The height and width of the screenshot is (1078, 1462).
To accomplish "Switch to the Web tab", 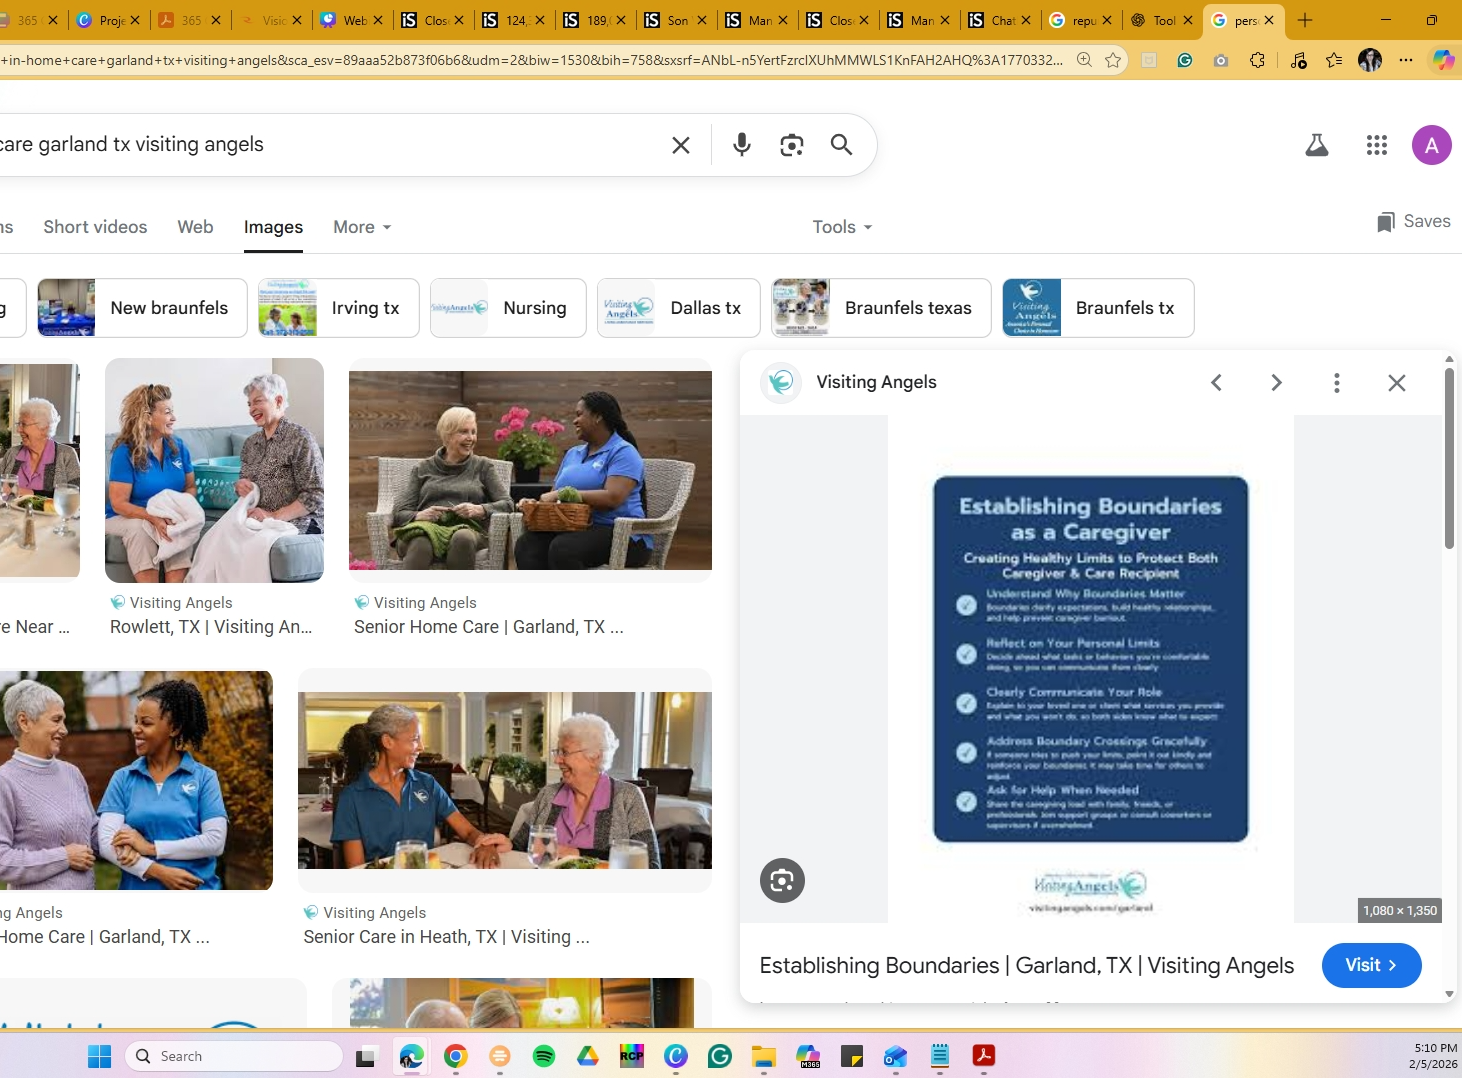I will click(x=195, y=227).
